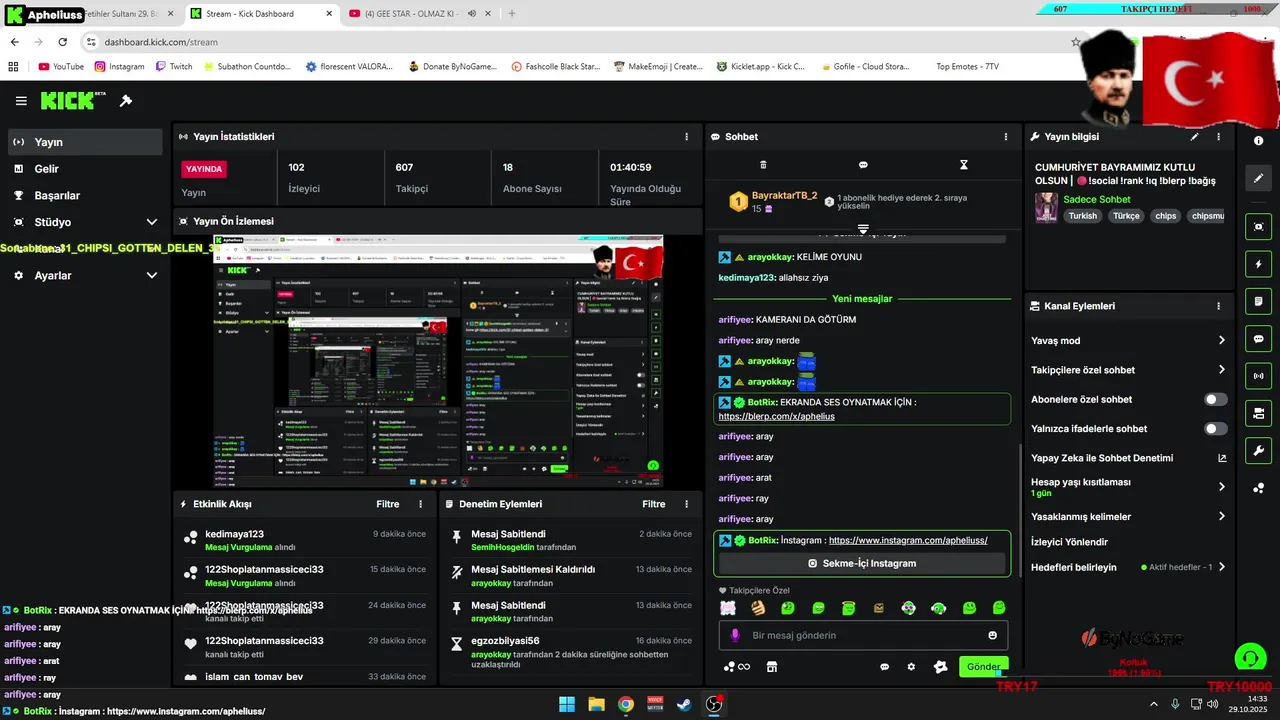Click the trash icon in chat toolbar
Image resolution: width=1280 pixels, height=720 pixels.
(764, 165)
